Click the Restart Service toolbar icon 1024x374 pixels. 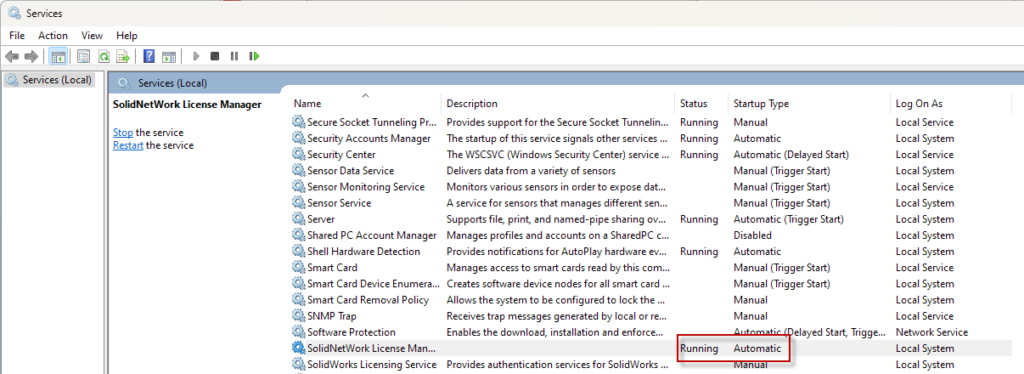click(254, 57)
